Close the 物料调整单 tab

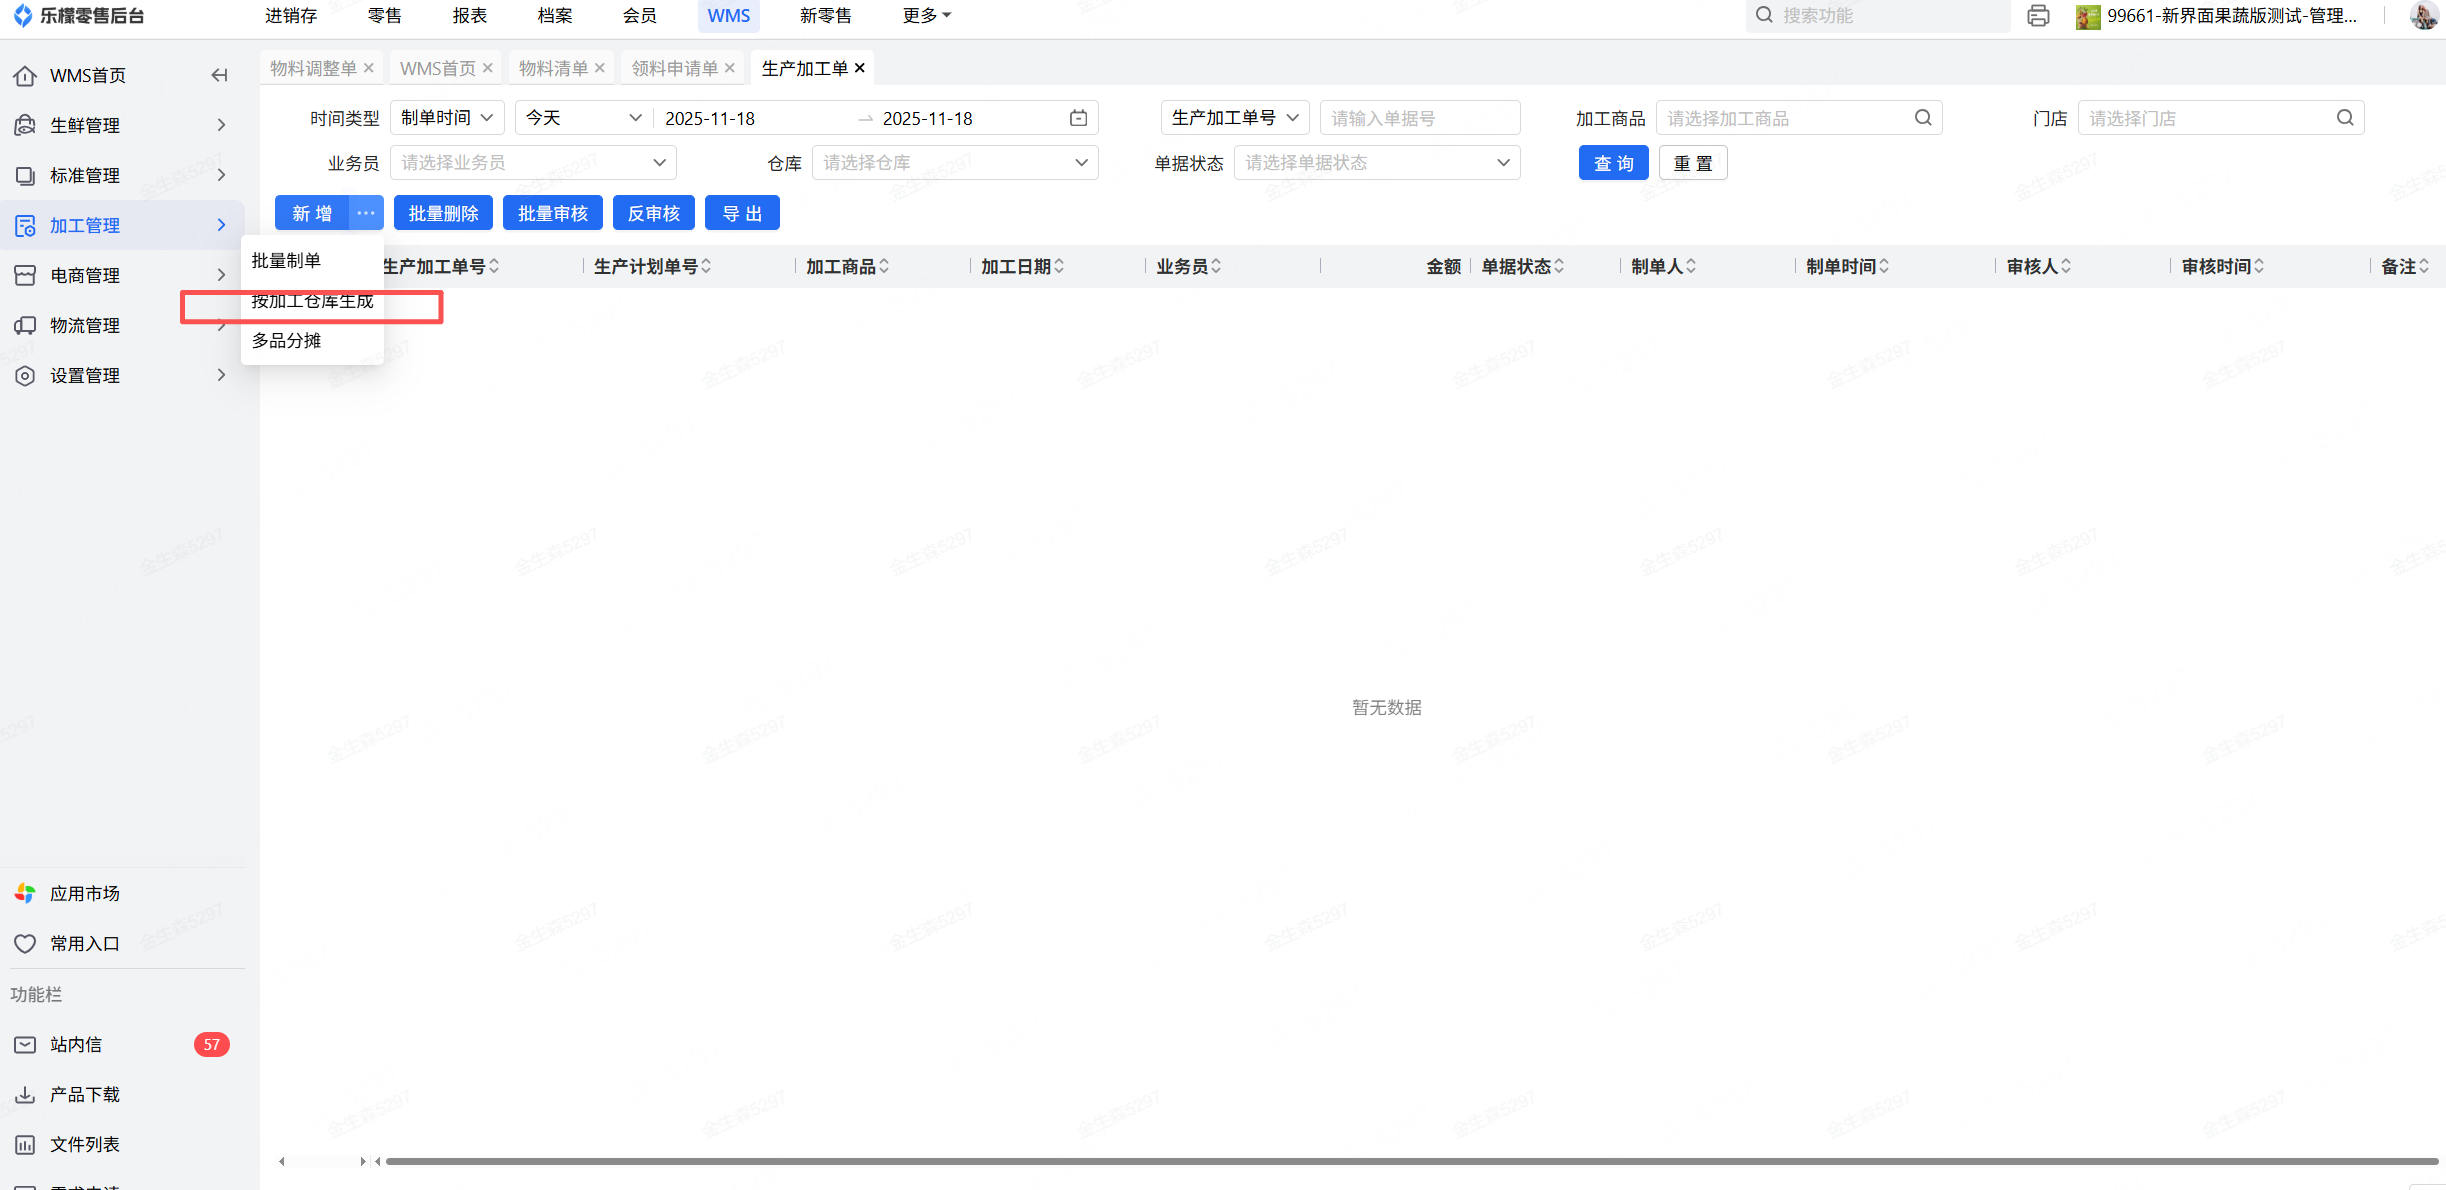(x=369, y=68)
